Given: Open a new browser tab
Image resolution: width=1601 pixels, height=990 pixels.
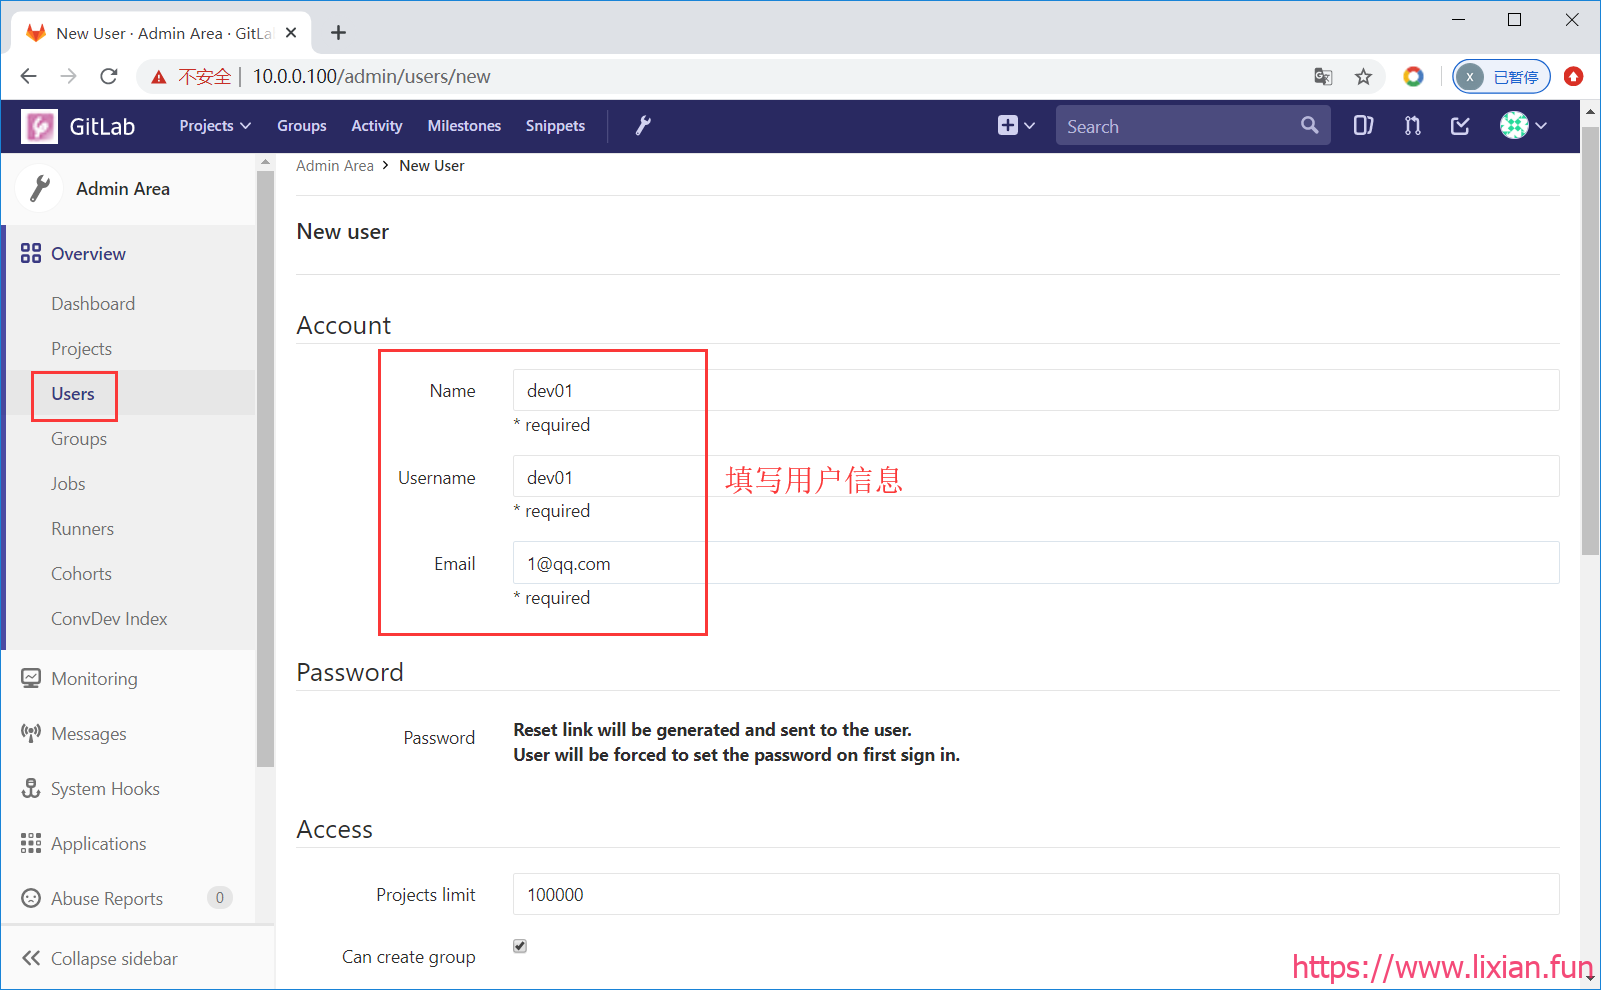Looking at the screenshot, I should (x=339, y=33).
